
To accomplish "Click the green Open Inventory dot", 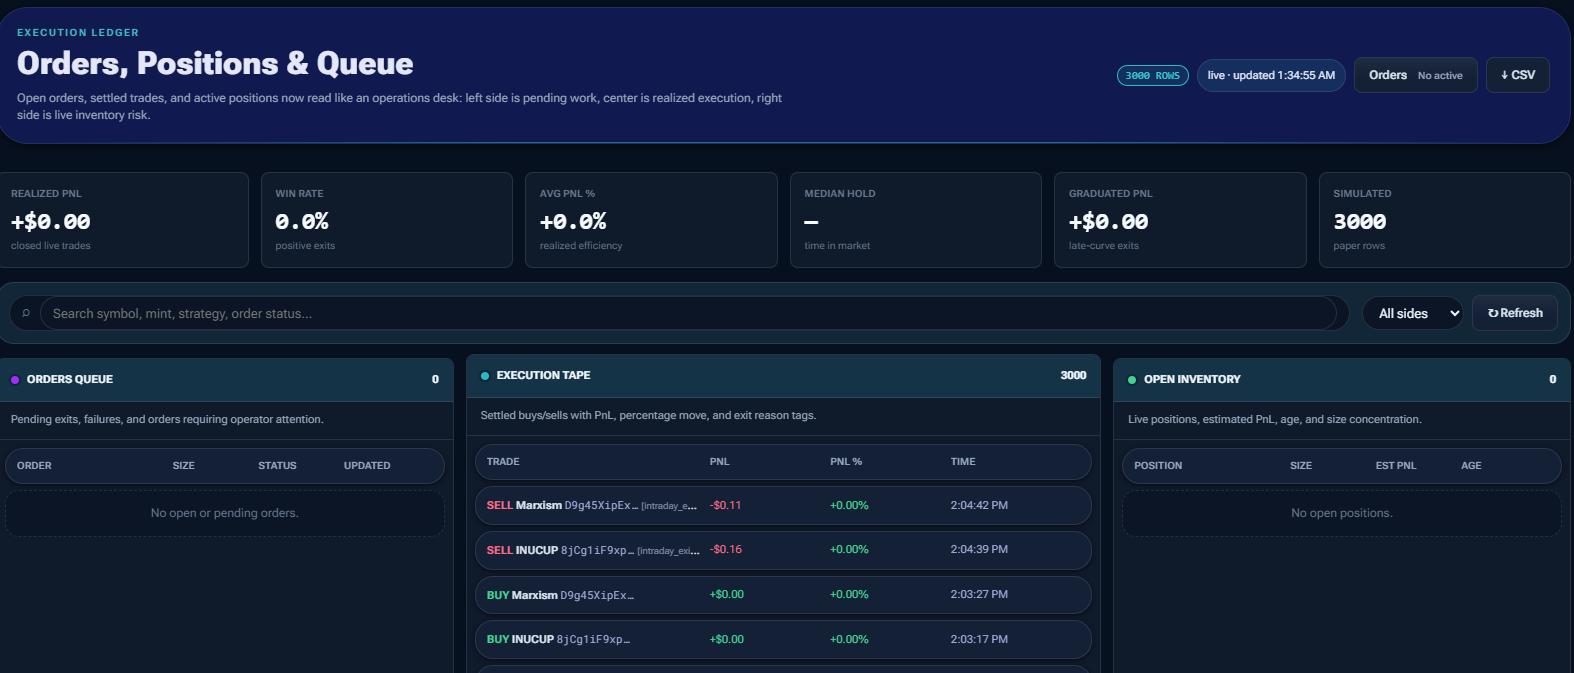I will click(x=1132, y=380).
